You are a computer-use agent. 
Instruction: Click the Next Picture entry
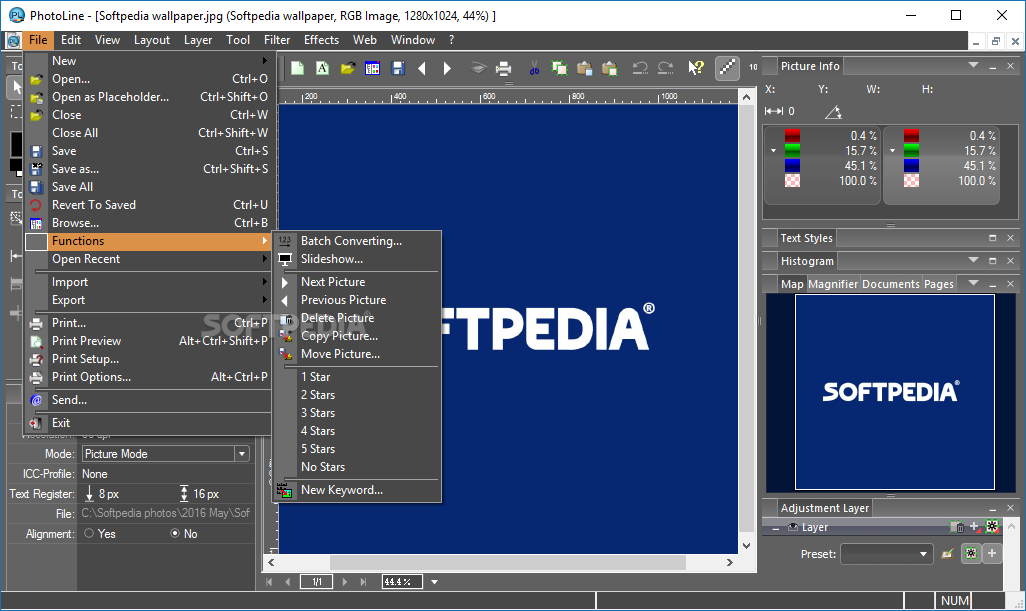(x=357, y=282)
